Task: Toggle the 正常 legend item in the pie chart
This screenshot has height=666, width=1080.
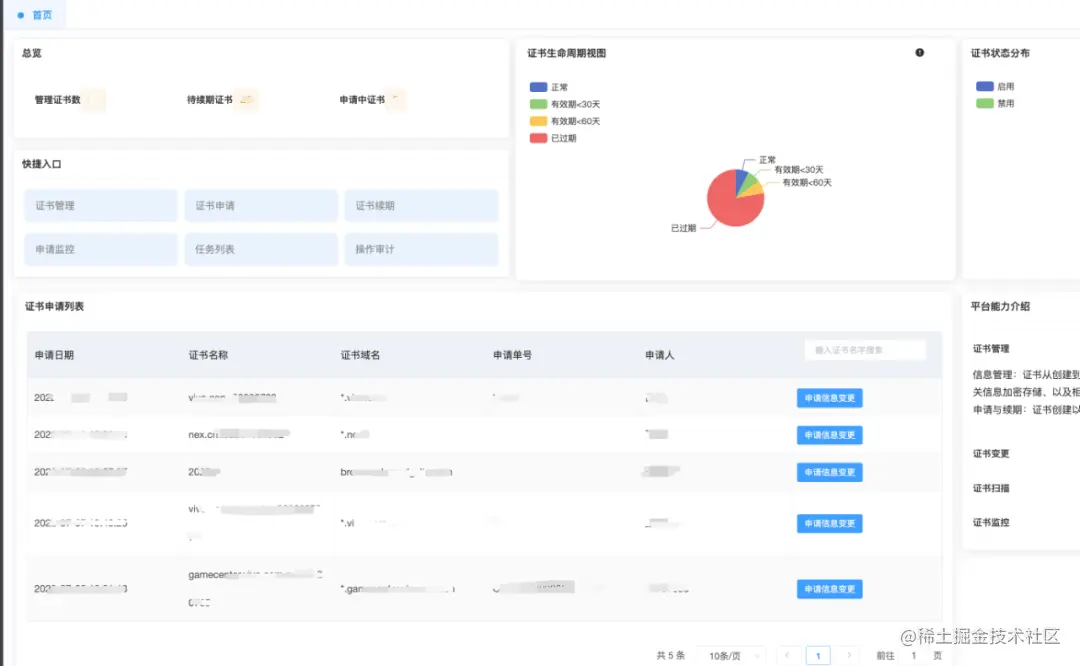Action: (x=550, y=86)
